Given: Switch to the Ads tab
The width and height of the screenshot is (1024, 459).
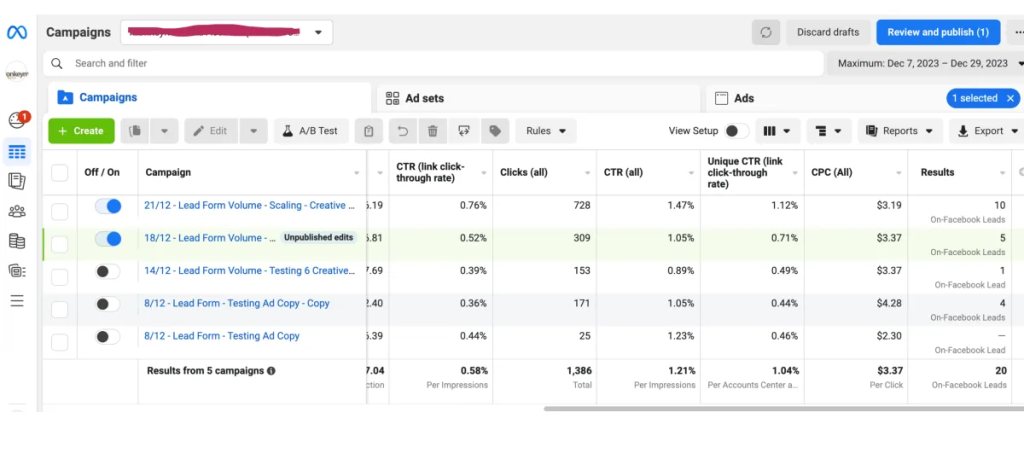Looking at the screenshot, I should tap(744, 98).
